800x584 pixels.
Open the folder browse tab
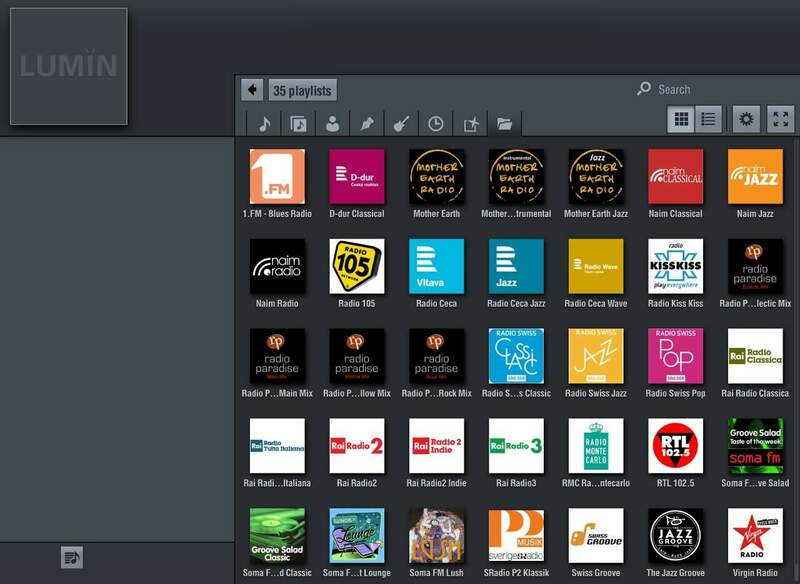coord(505,123)
